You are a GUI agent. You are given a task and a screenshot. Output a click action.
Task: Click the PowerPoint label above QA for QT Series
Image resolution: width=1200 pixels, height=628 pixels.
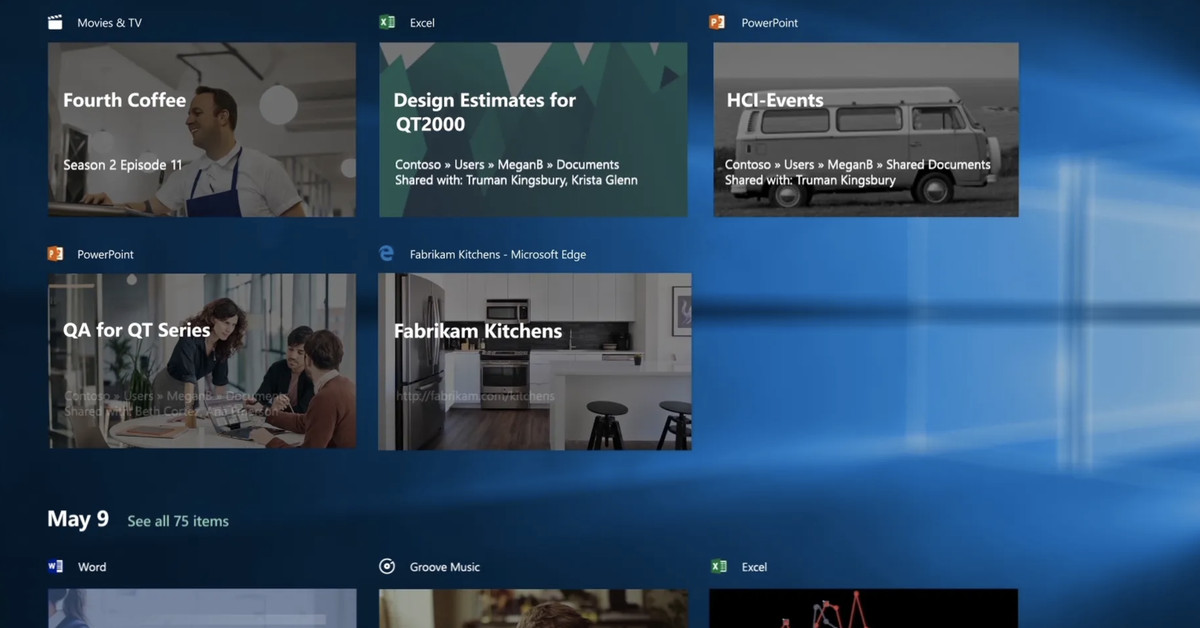[x=106, y=255]
